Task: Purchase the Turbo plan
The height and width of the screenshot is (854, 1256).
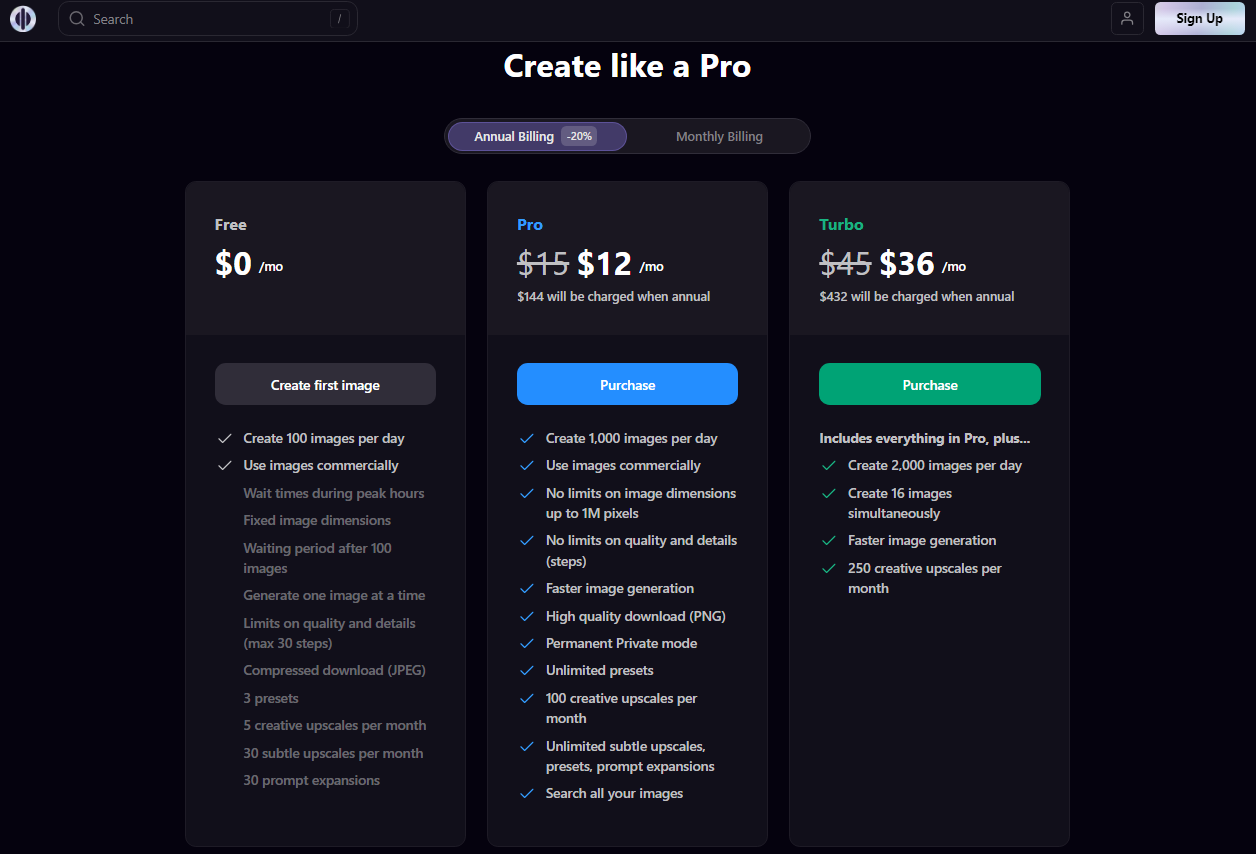Action: (x=930, y=385)
